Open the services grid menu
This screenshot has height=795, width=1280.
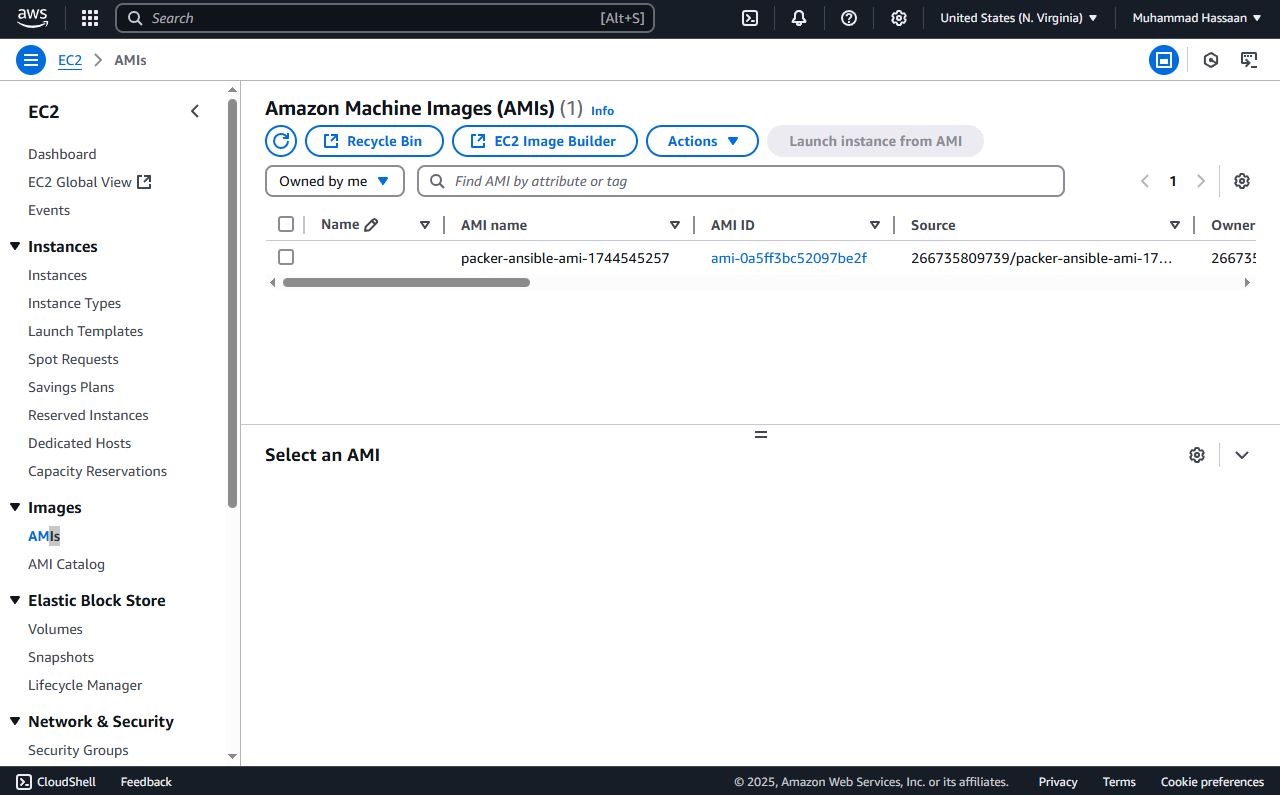point(90,18)
